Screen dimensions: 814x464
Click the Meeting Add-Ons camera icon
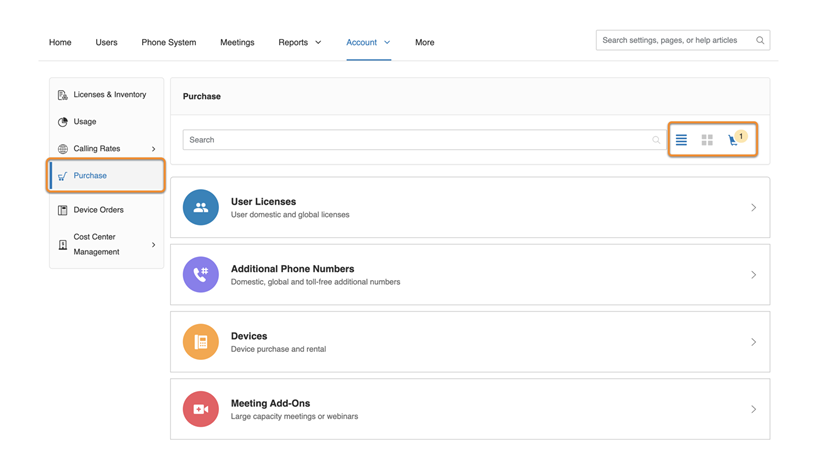pos(201,409)
